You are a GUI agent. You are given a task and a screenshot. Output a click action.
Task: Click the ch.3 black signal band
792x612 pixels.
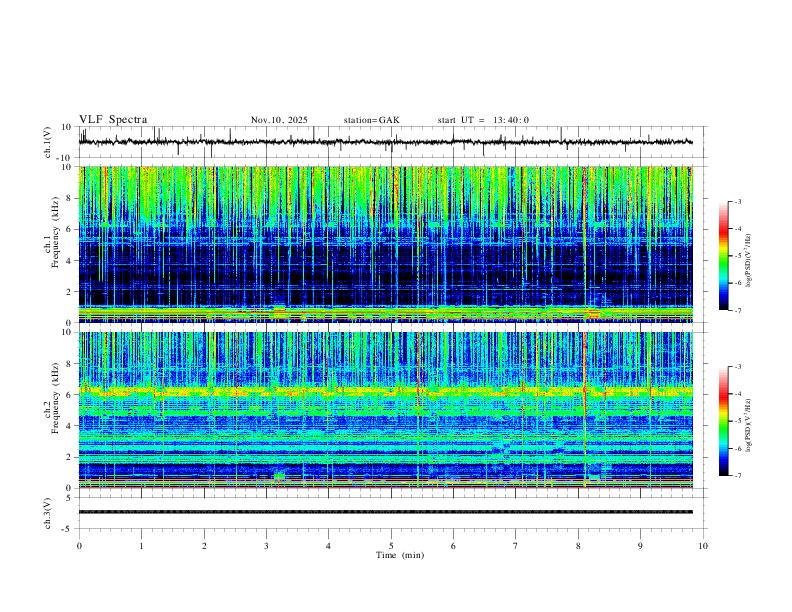[x=386, y=512]
